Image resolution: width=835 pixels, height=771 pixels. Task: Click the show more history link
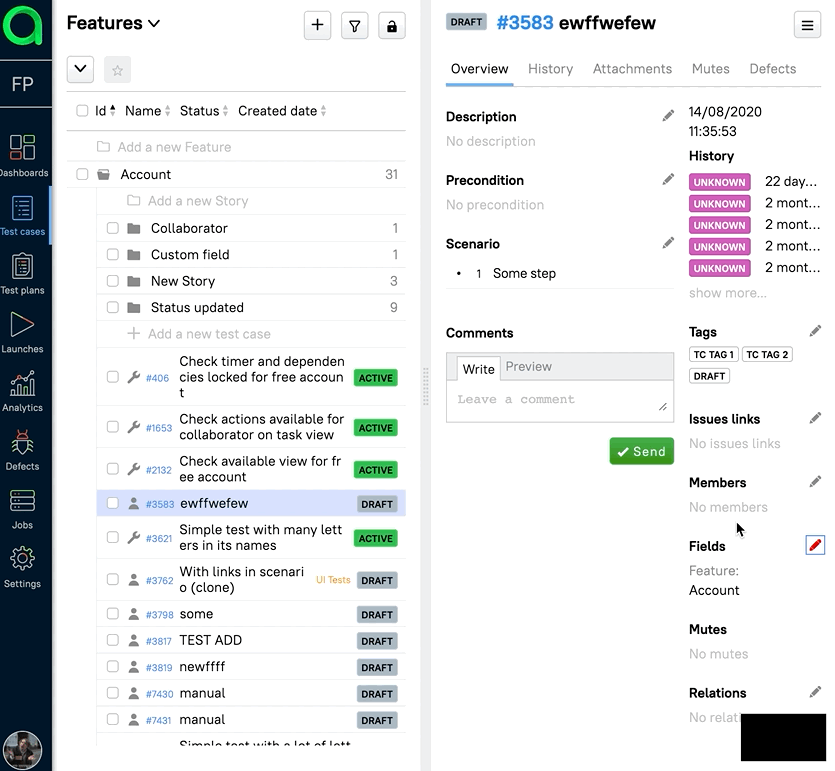click(727, 293)
